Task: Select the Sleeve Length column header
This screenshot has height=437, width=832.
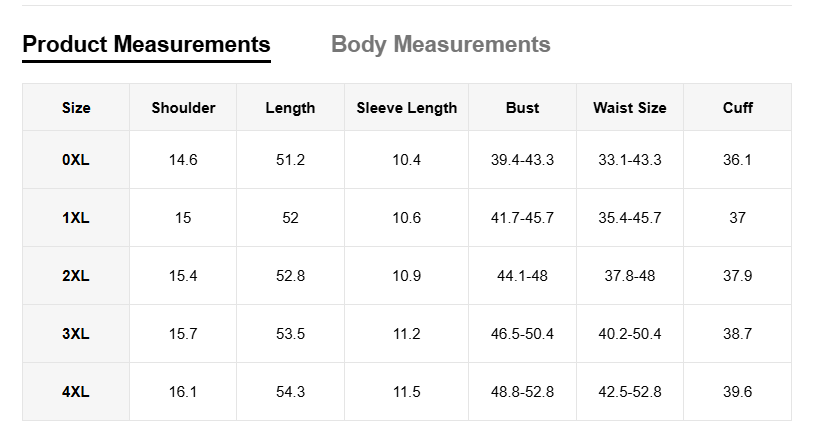Action: [x=406, y=108]
